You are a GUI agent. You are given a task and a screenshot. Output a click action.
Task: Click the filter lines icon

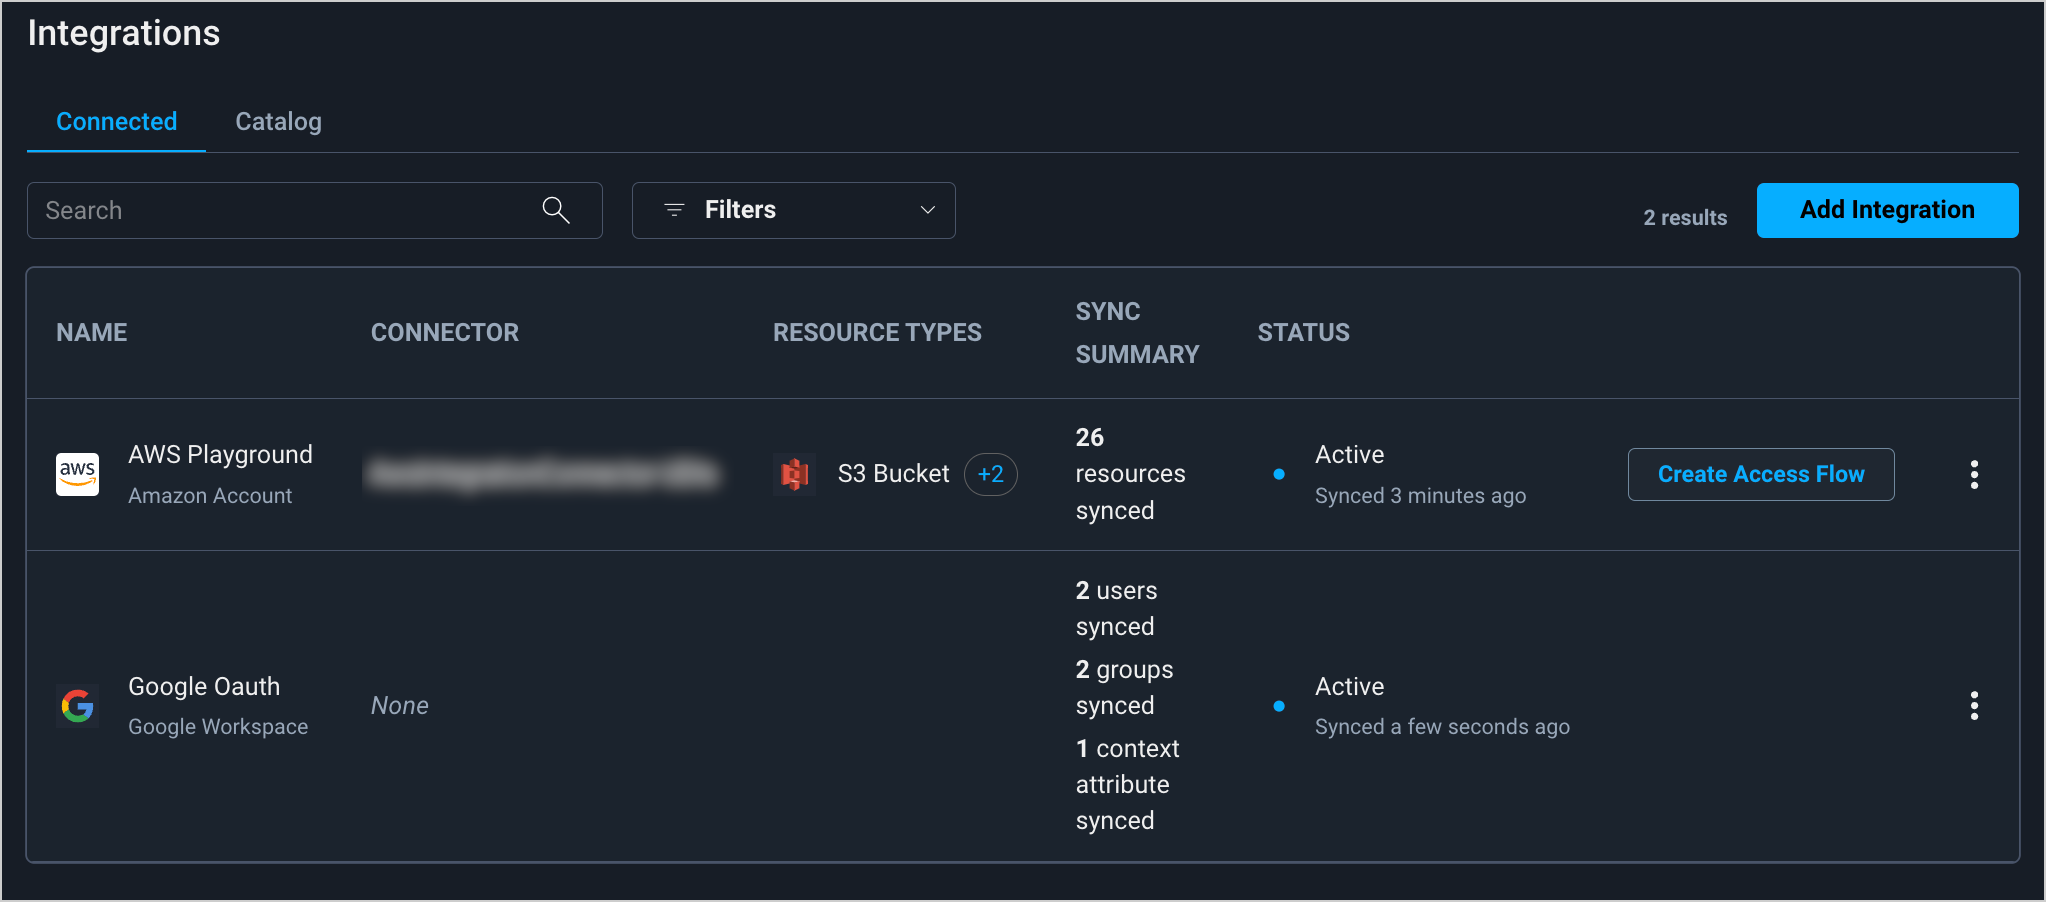675,210
